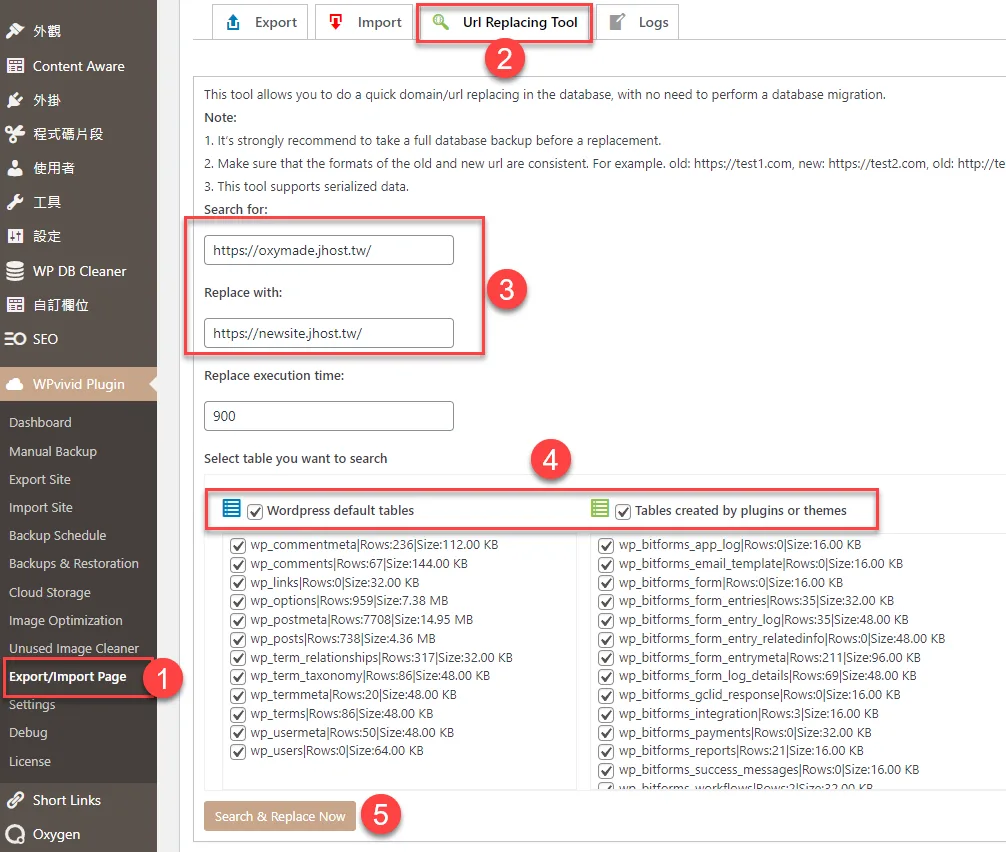
Task: Click the Replace execution time field
Action: click(x=328, y=416)
